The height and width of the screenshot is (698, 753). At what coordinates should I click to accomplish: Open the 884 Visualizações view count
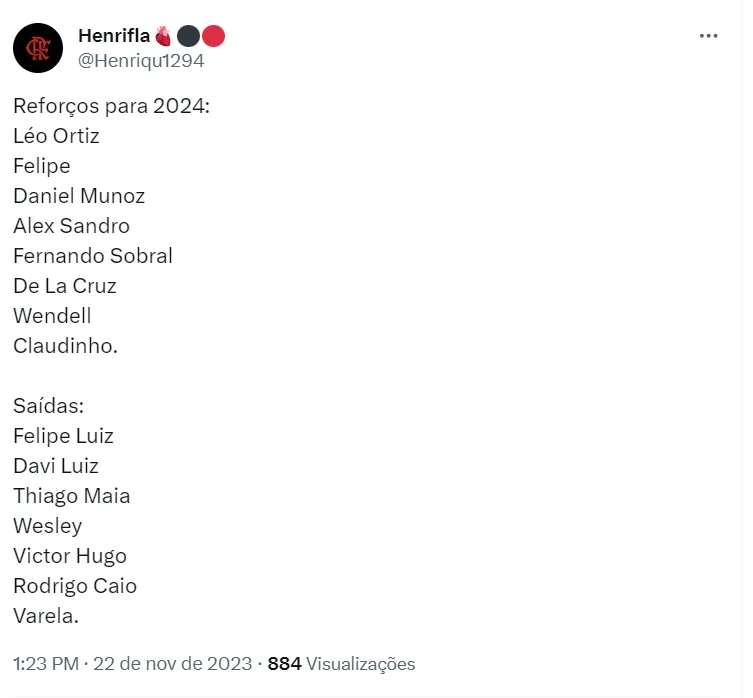pos(341,664)
